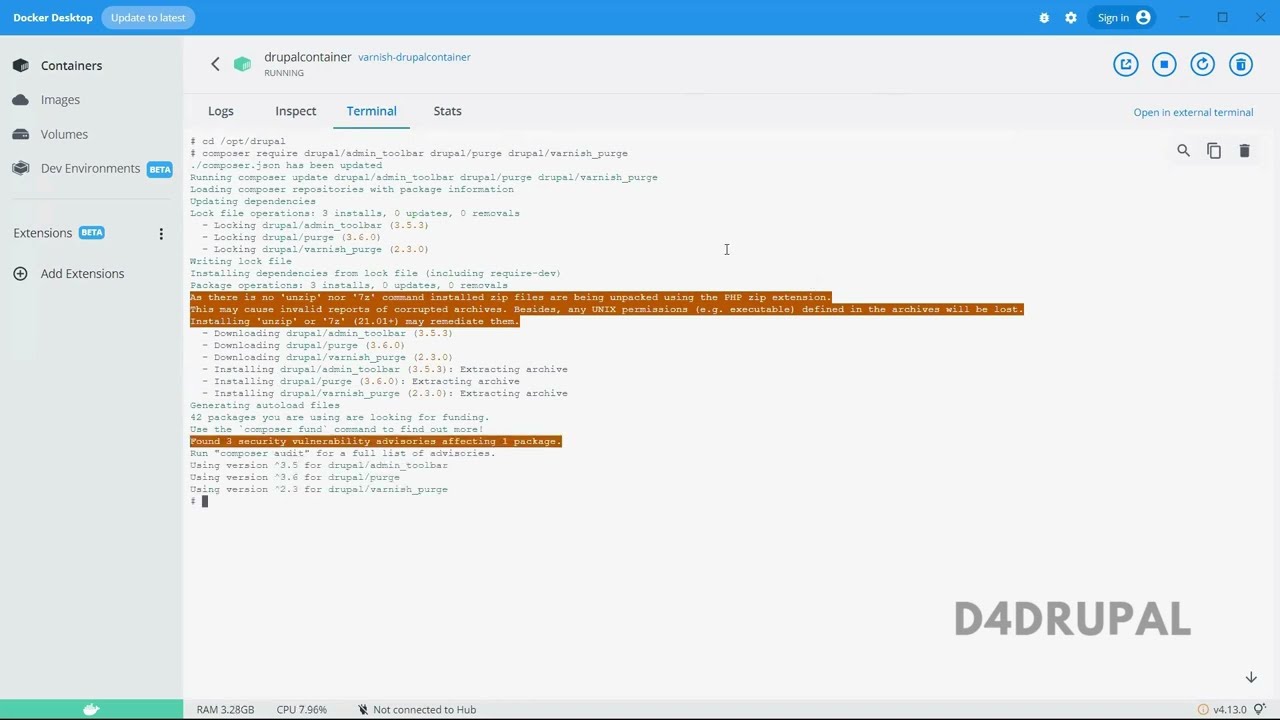
Task: Click the Images cloud icon
Action: [x=21, y=100]
